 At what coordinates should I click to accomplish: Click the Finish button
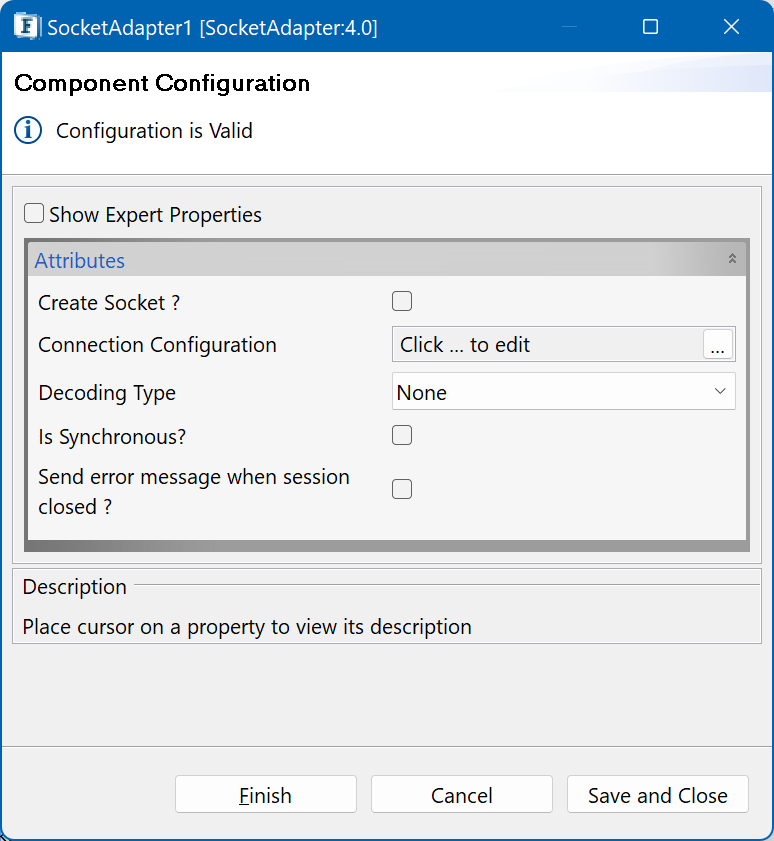click(x=266, y=794)
